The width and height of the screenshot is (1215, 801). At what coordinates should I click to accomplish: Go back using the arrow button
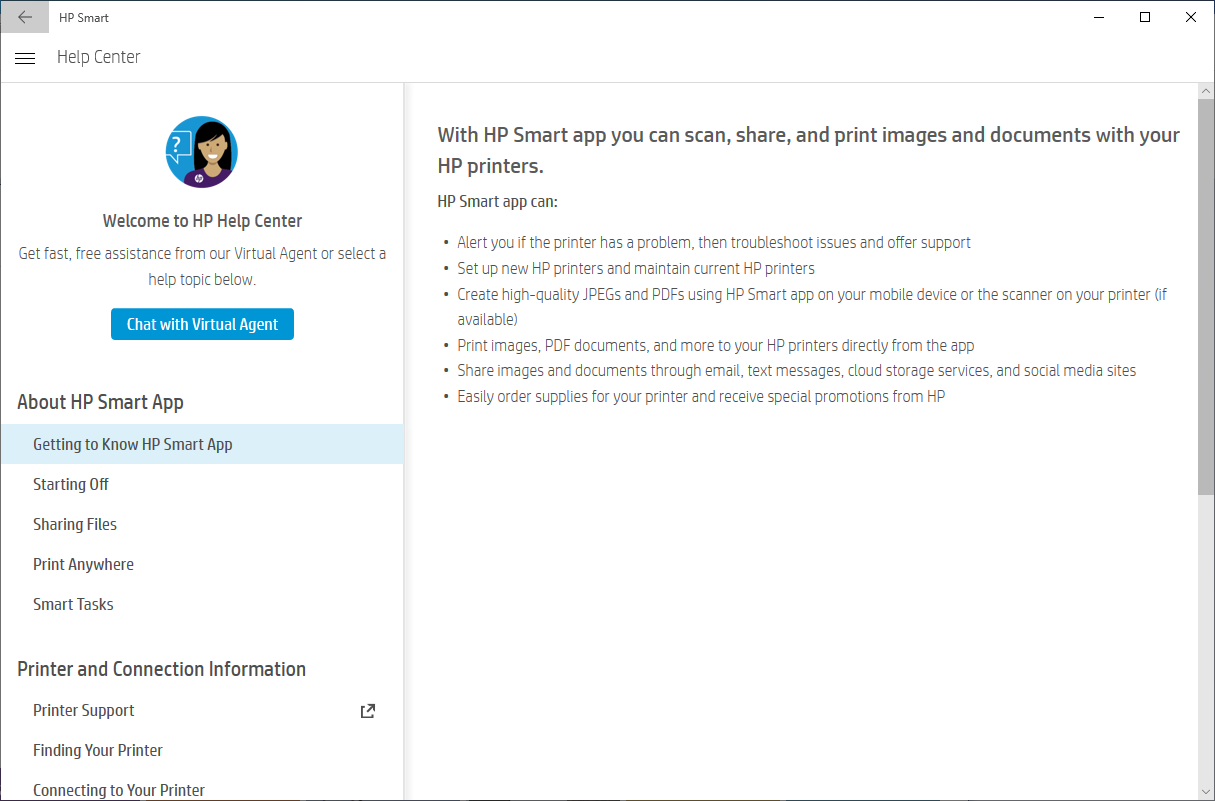tap(25, 17)
